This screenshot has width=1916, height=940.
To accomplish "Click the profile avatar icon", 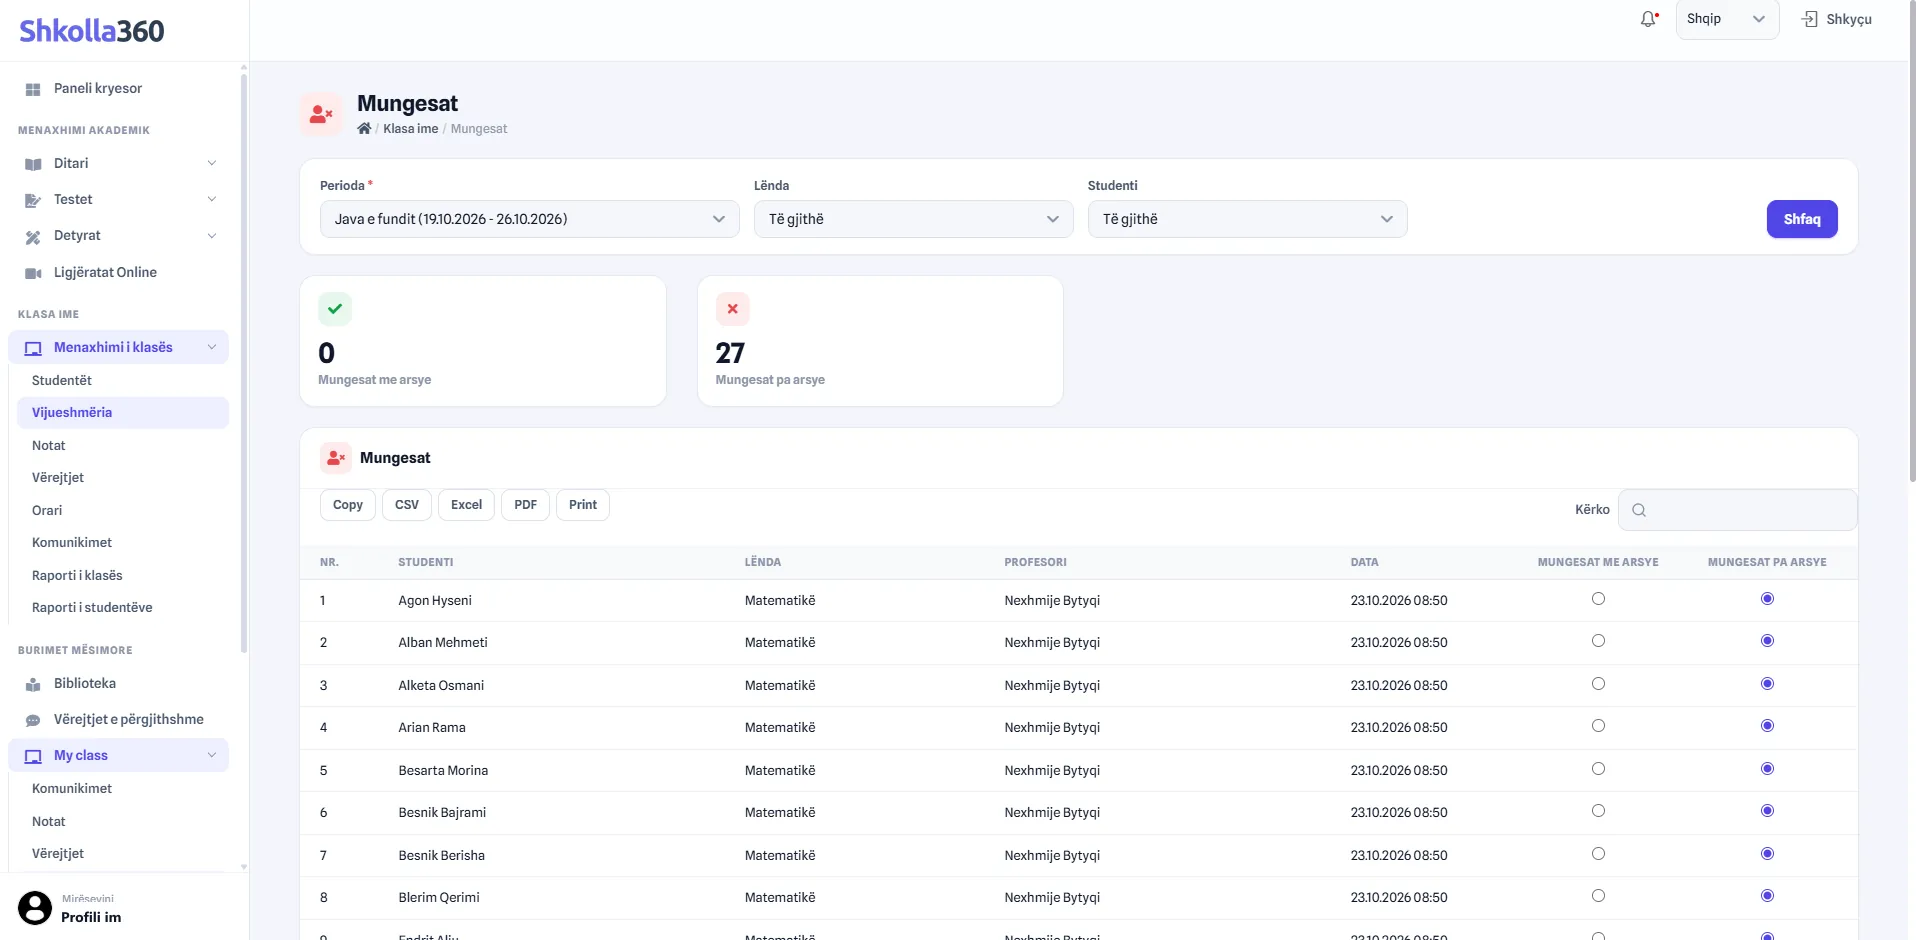I will [x=35, y=908].
